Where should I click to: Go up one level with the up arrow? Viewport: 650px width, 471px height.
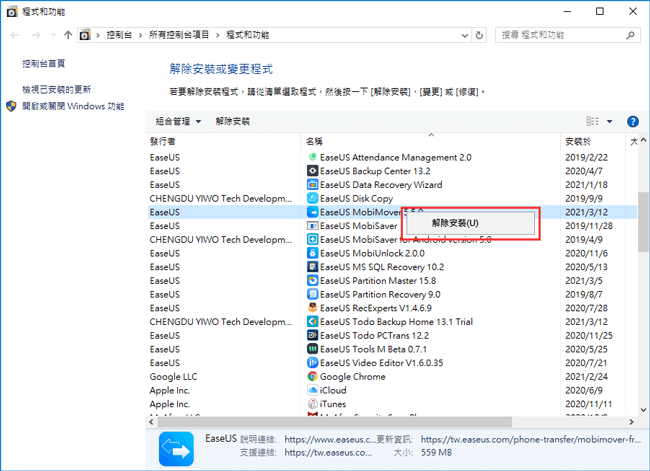click(68, 35)
